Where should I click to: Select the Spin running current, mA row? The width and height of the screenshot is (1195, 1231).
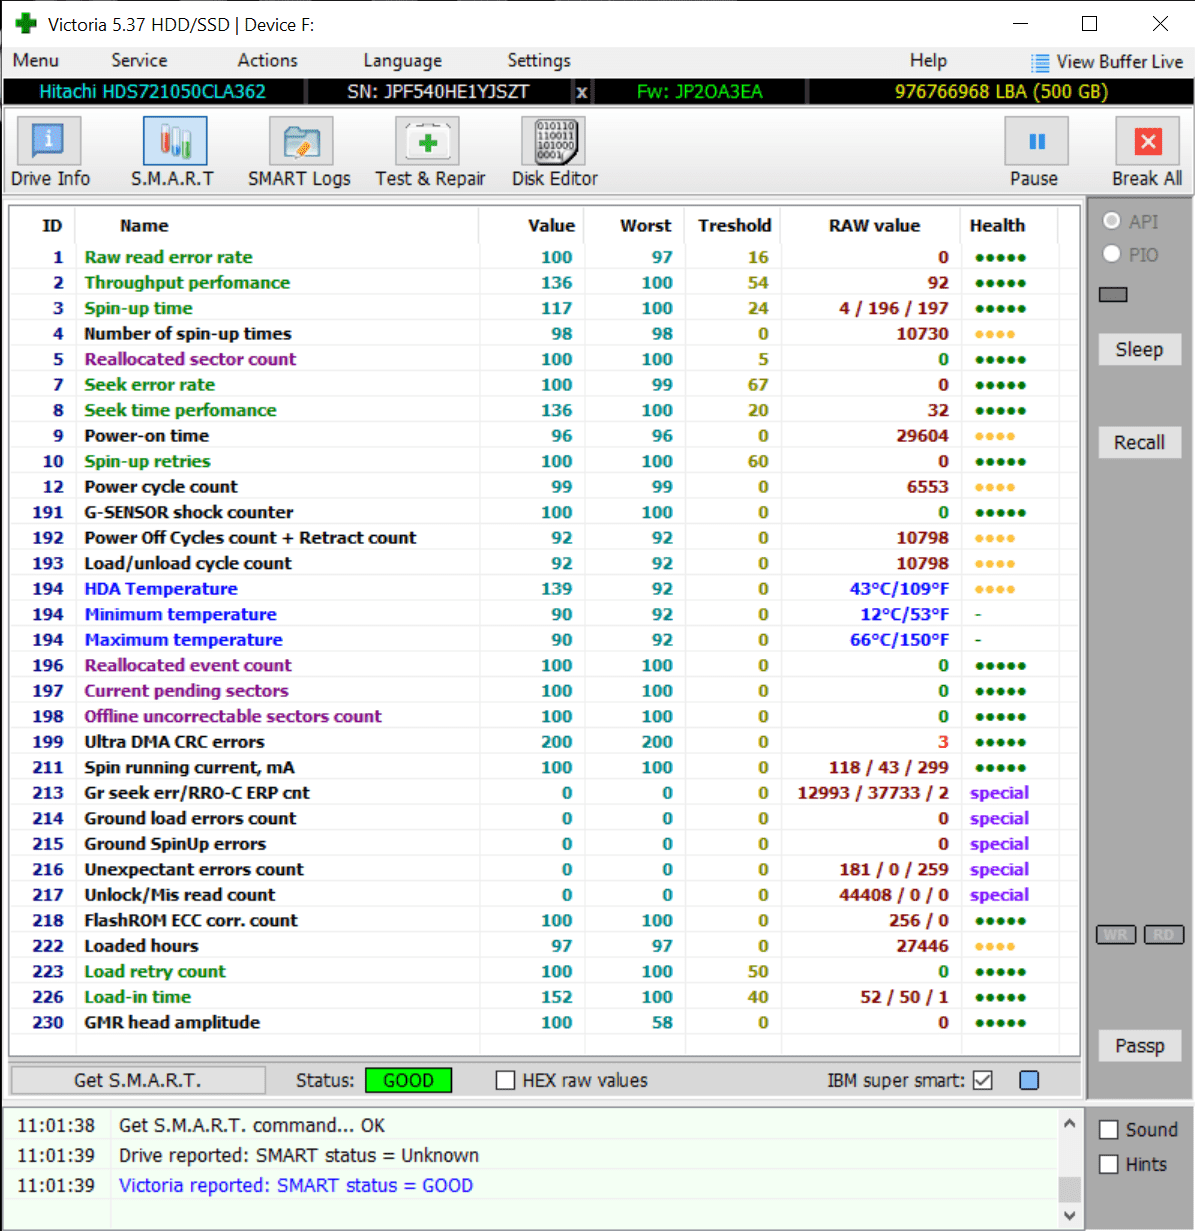point(544,767)
